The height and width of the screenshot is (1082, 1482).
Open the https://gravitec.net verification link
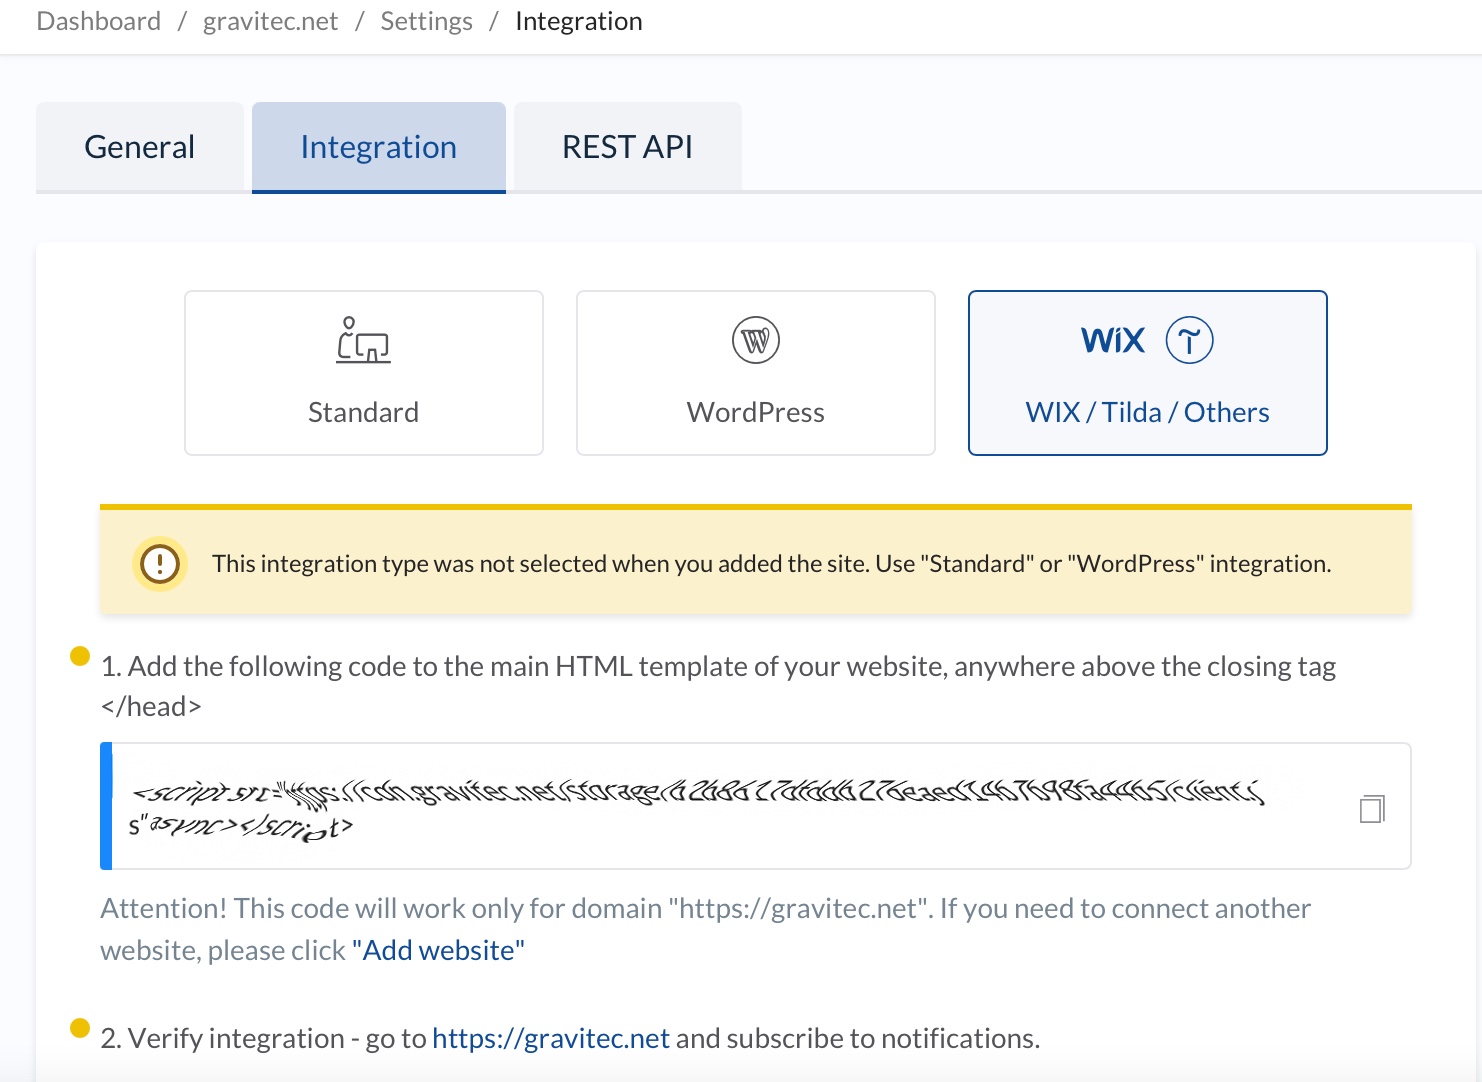[x=550, y=1038]
